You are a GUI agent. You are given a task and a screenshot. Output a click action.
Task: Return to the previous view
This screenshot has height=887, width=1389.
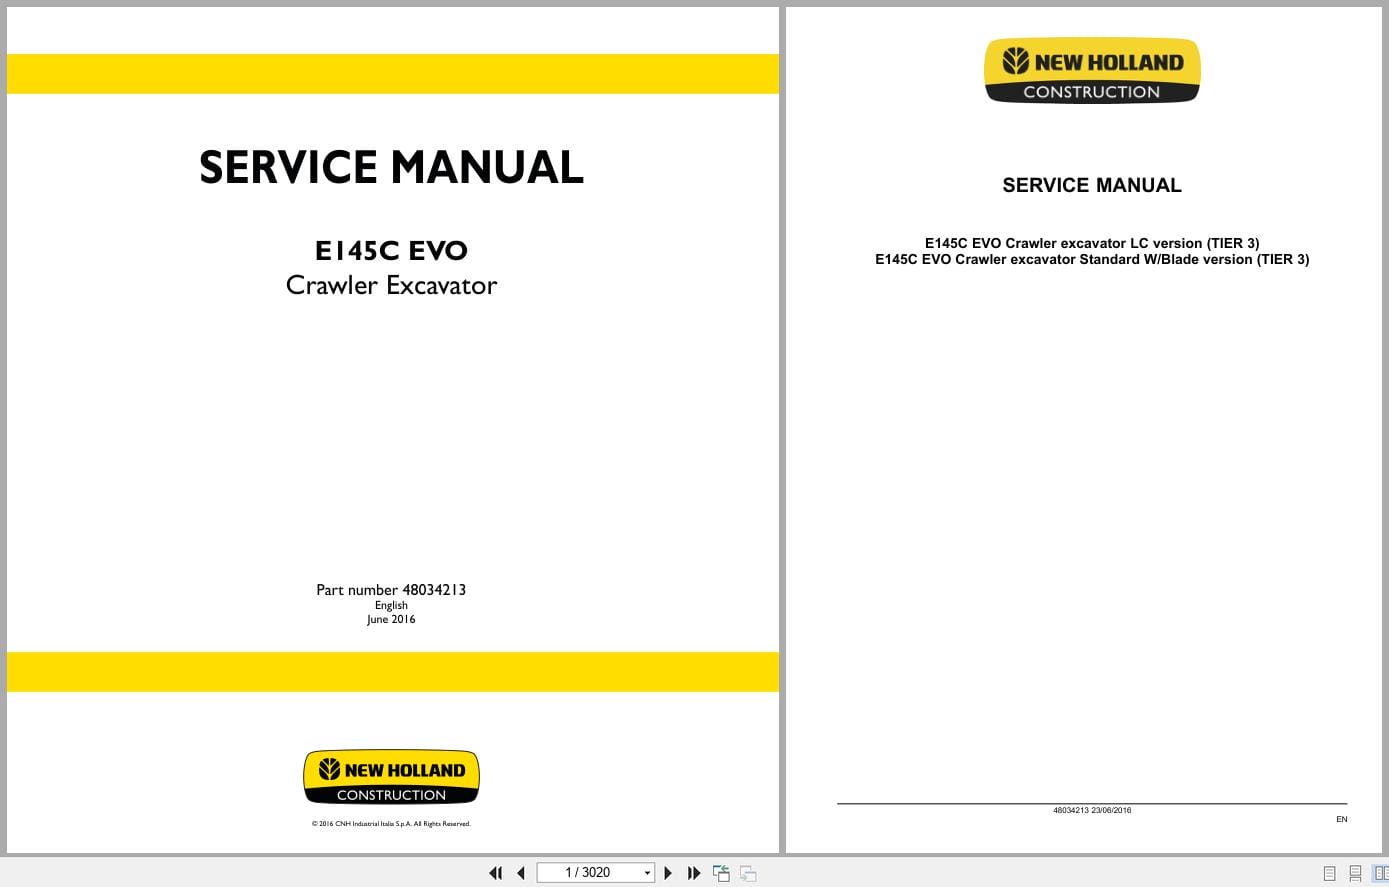[721, 873]
